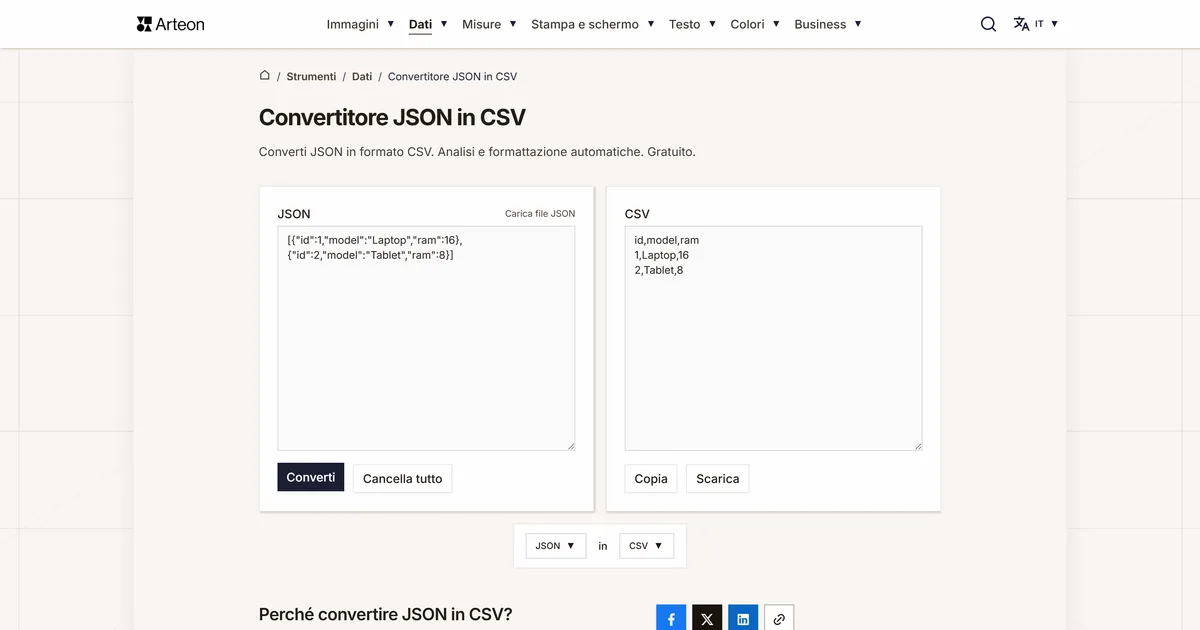Open the Dati menu

421,24
